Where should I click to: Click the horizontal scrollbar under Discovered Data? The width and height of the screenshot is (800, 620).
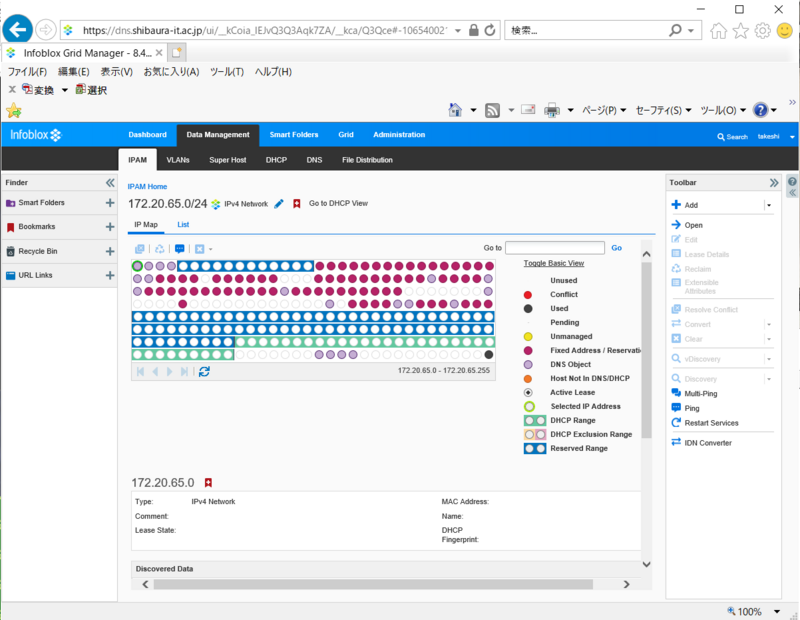(x=373, y=584)
